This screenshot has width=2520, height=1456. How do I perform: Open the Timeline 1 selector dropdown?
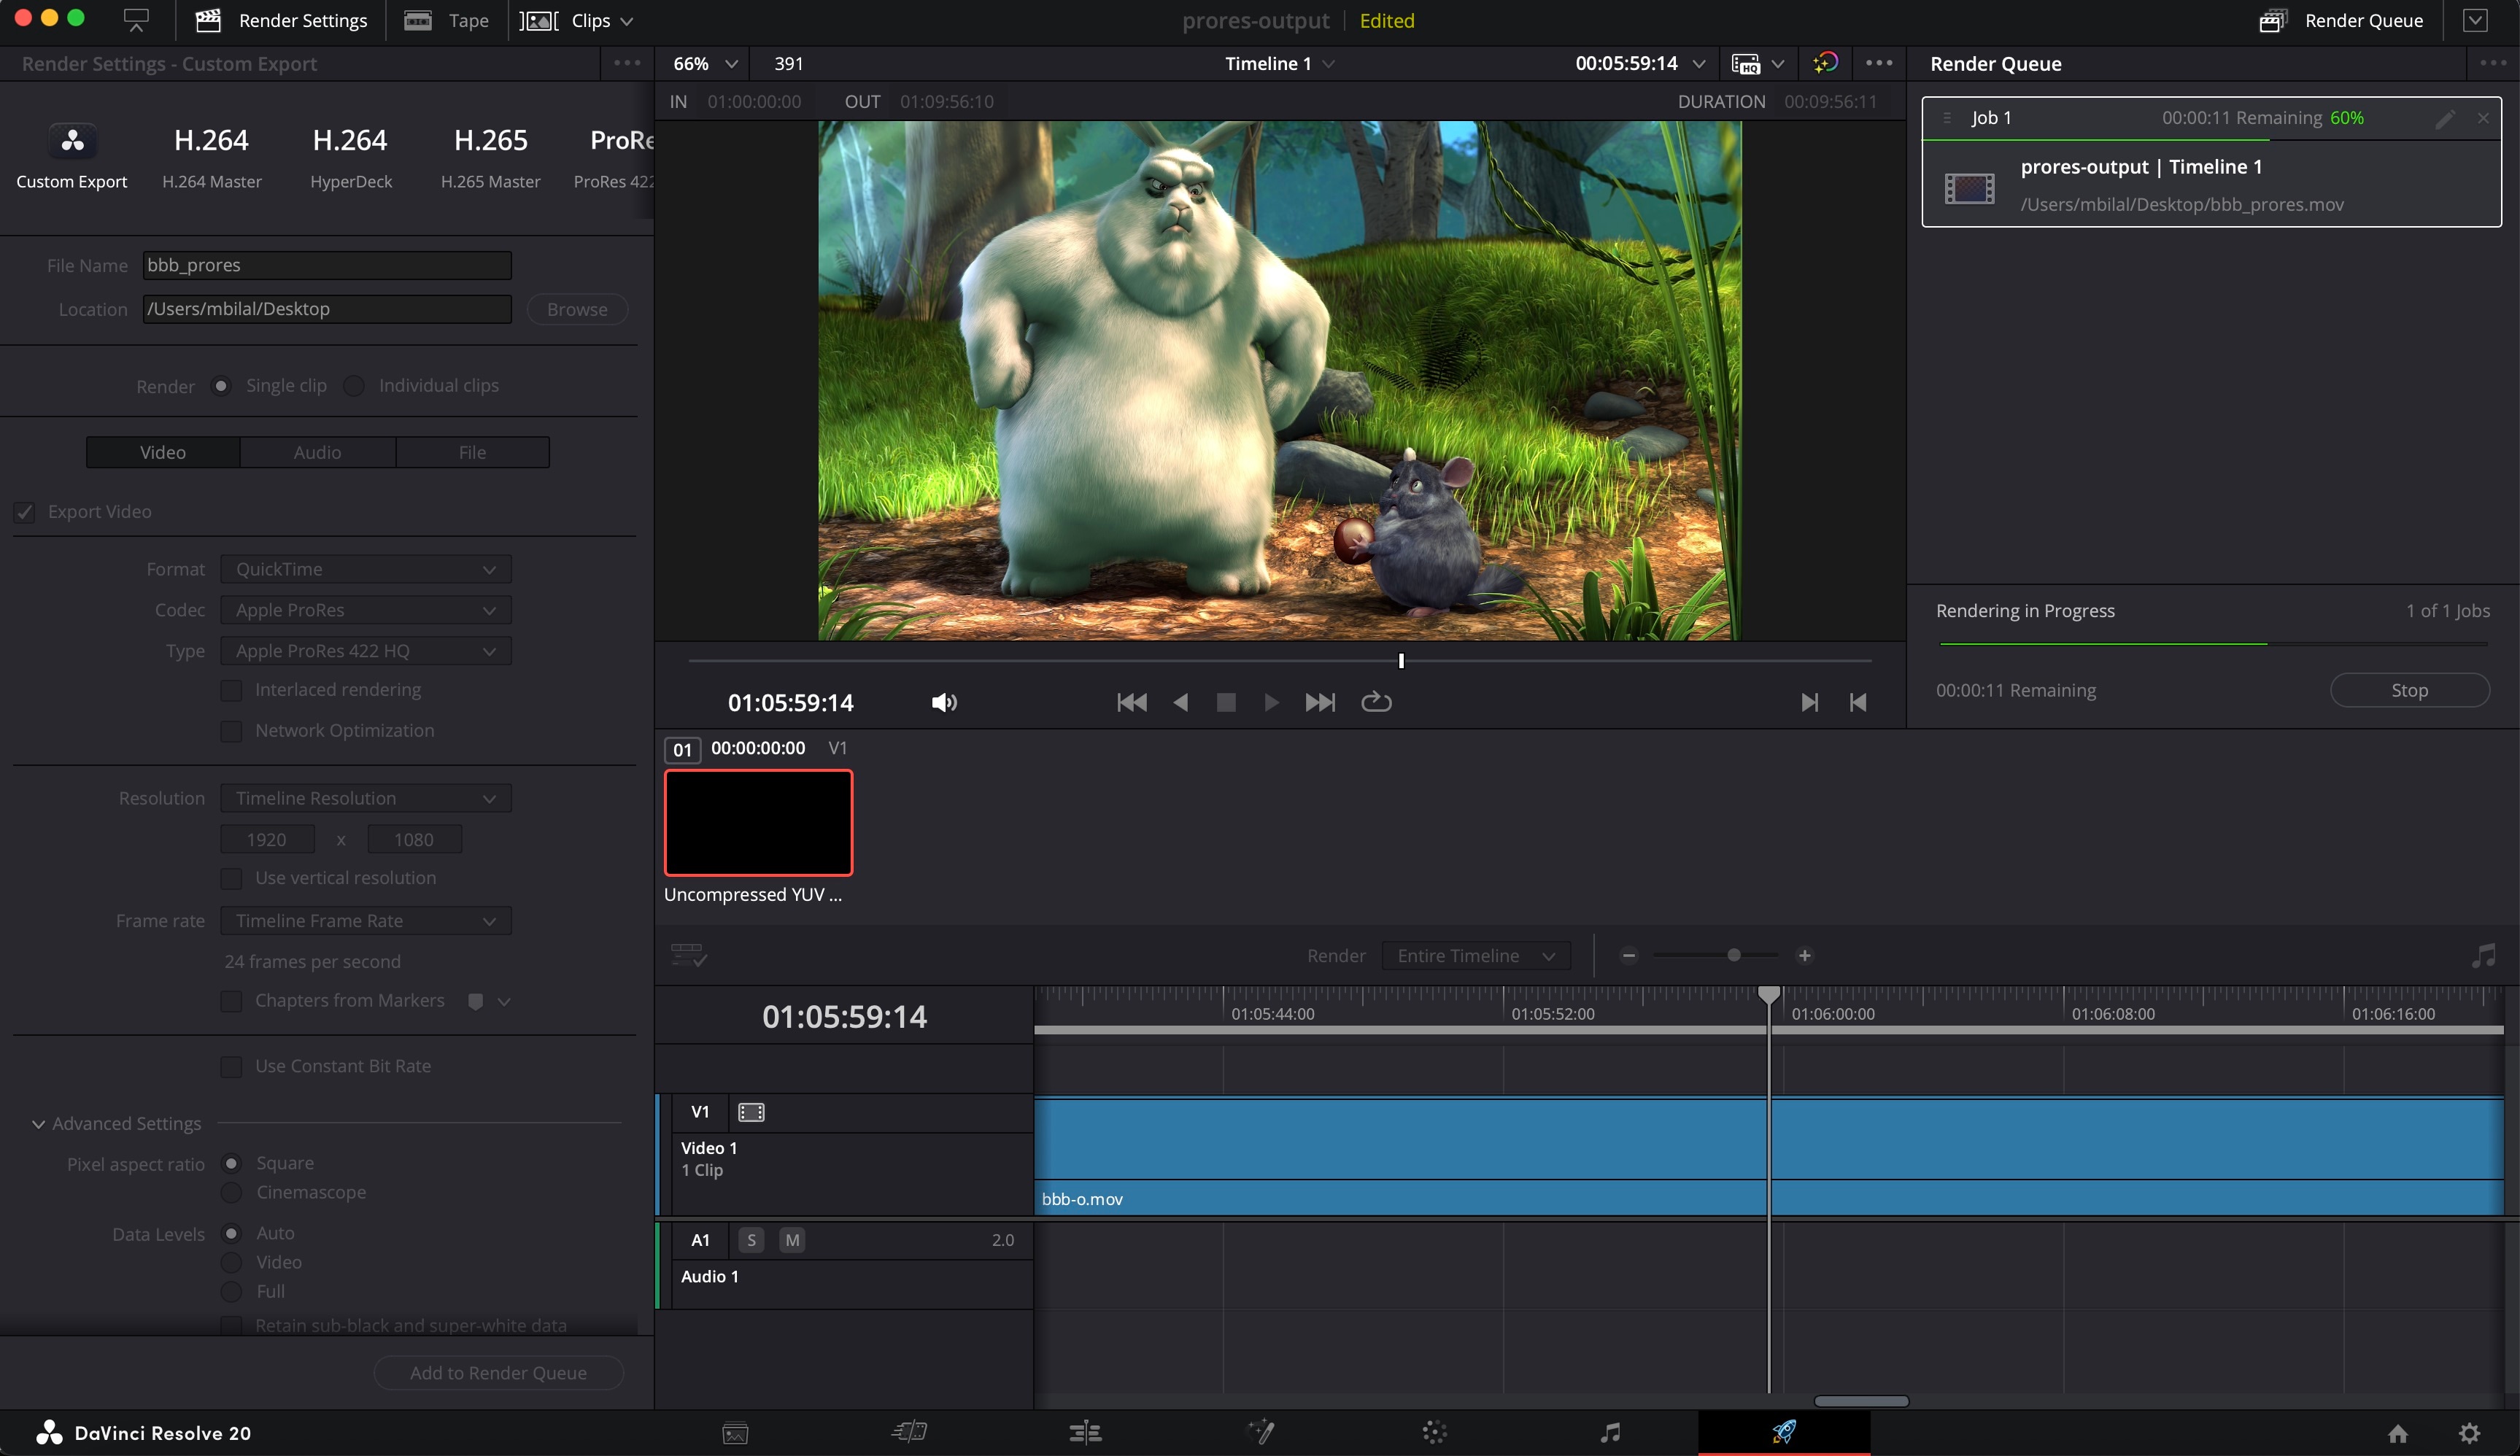pos(1279,63)
